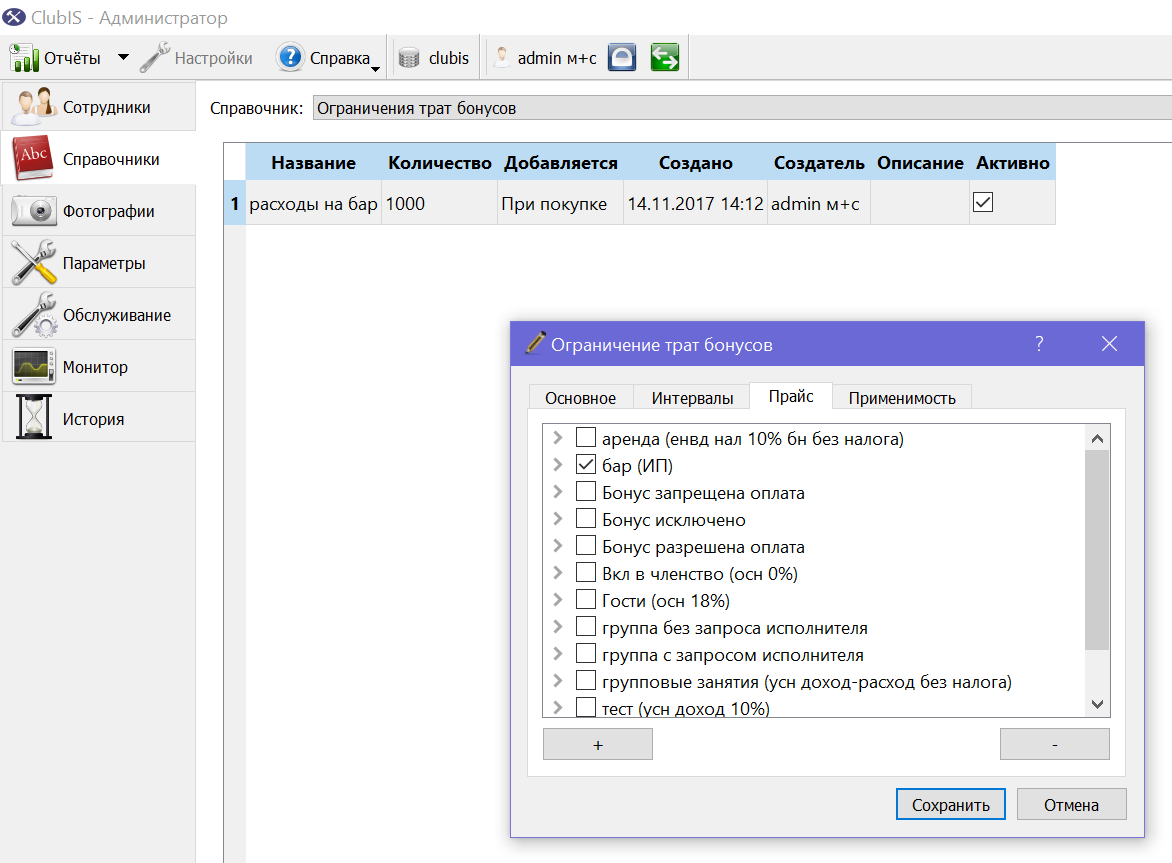Viewport: 1172px width, 863px height.
Task: Sort by Название column header
Action: [313, 163]
